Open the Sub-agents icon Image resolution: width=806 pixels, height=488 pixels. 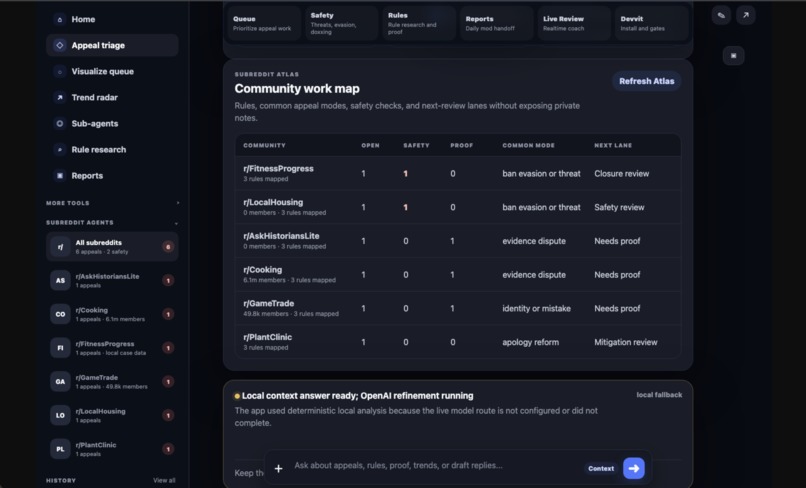click(x=60, y=123)
